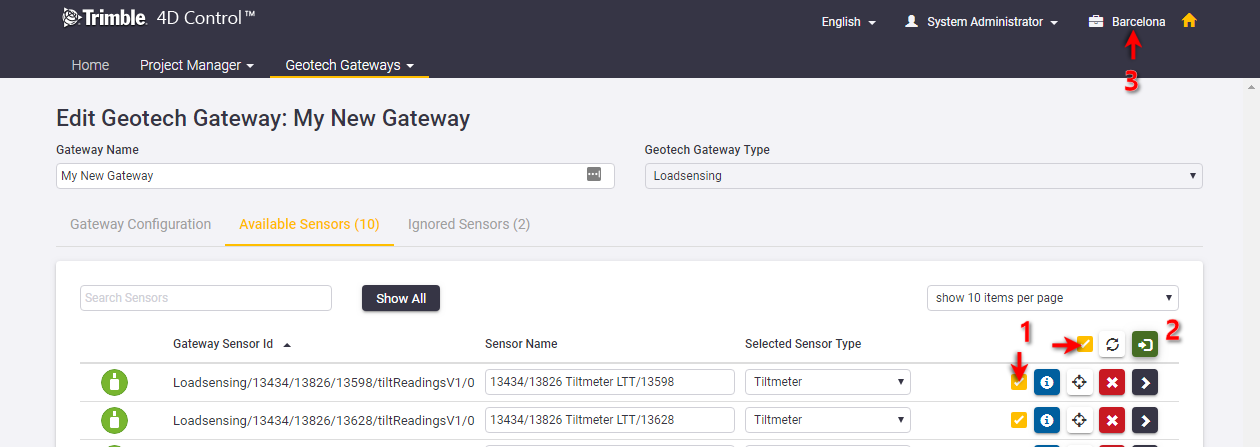Image resolution: width=1260 pixels, height=447 pixels.
Task: Open System Administrator user menu
Action: point(981,22)
